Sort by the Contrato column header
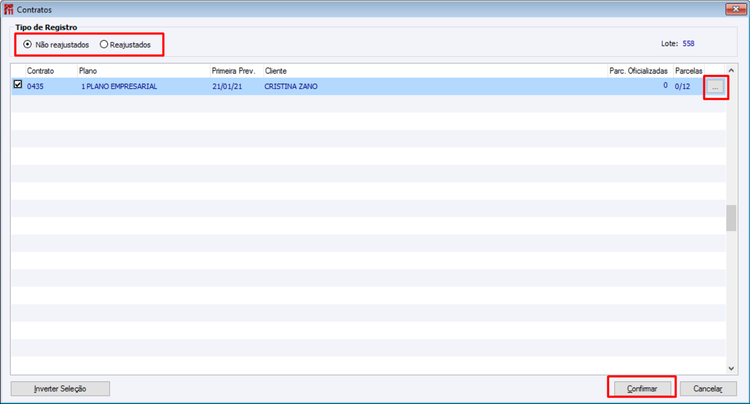Image resolution: width=750 pixels, height=404 pixels. (51, 71)
